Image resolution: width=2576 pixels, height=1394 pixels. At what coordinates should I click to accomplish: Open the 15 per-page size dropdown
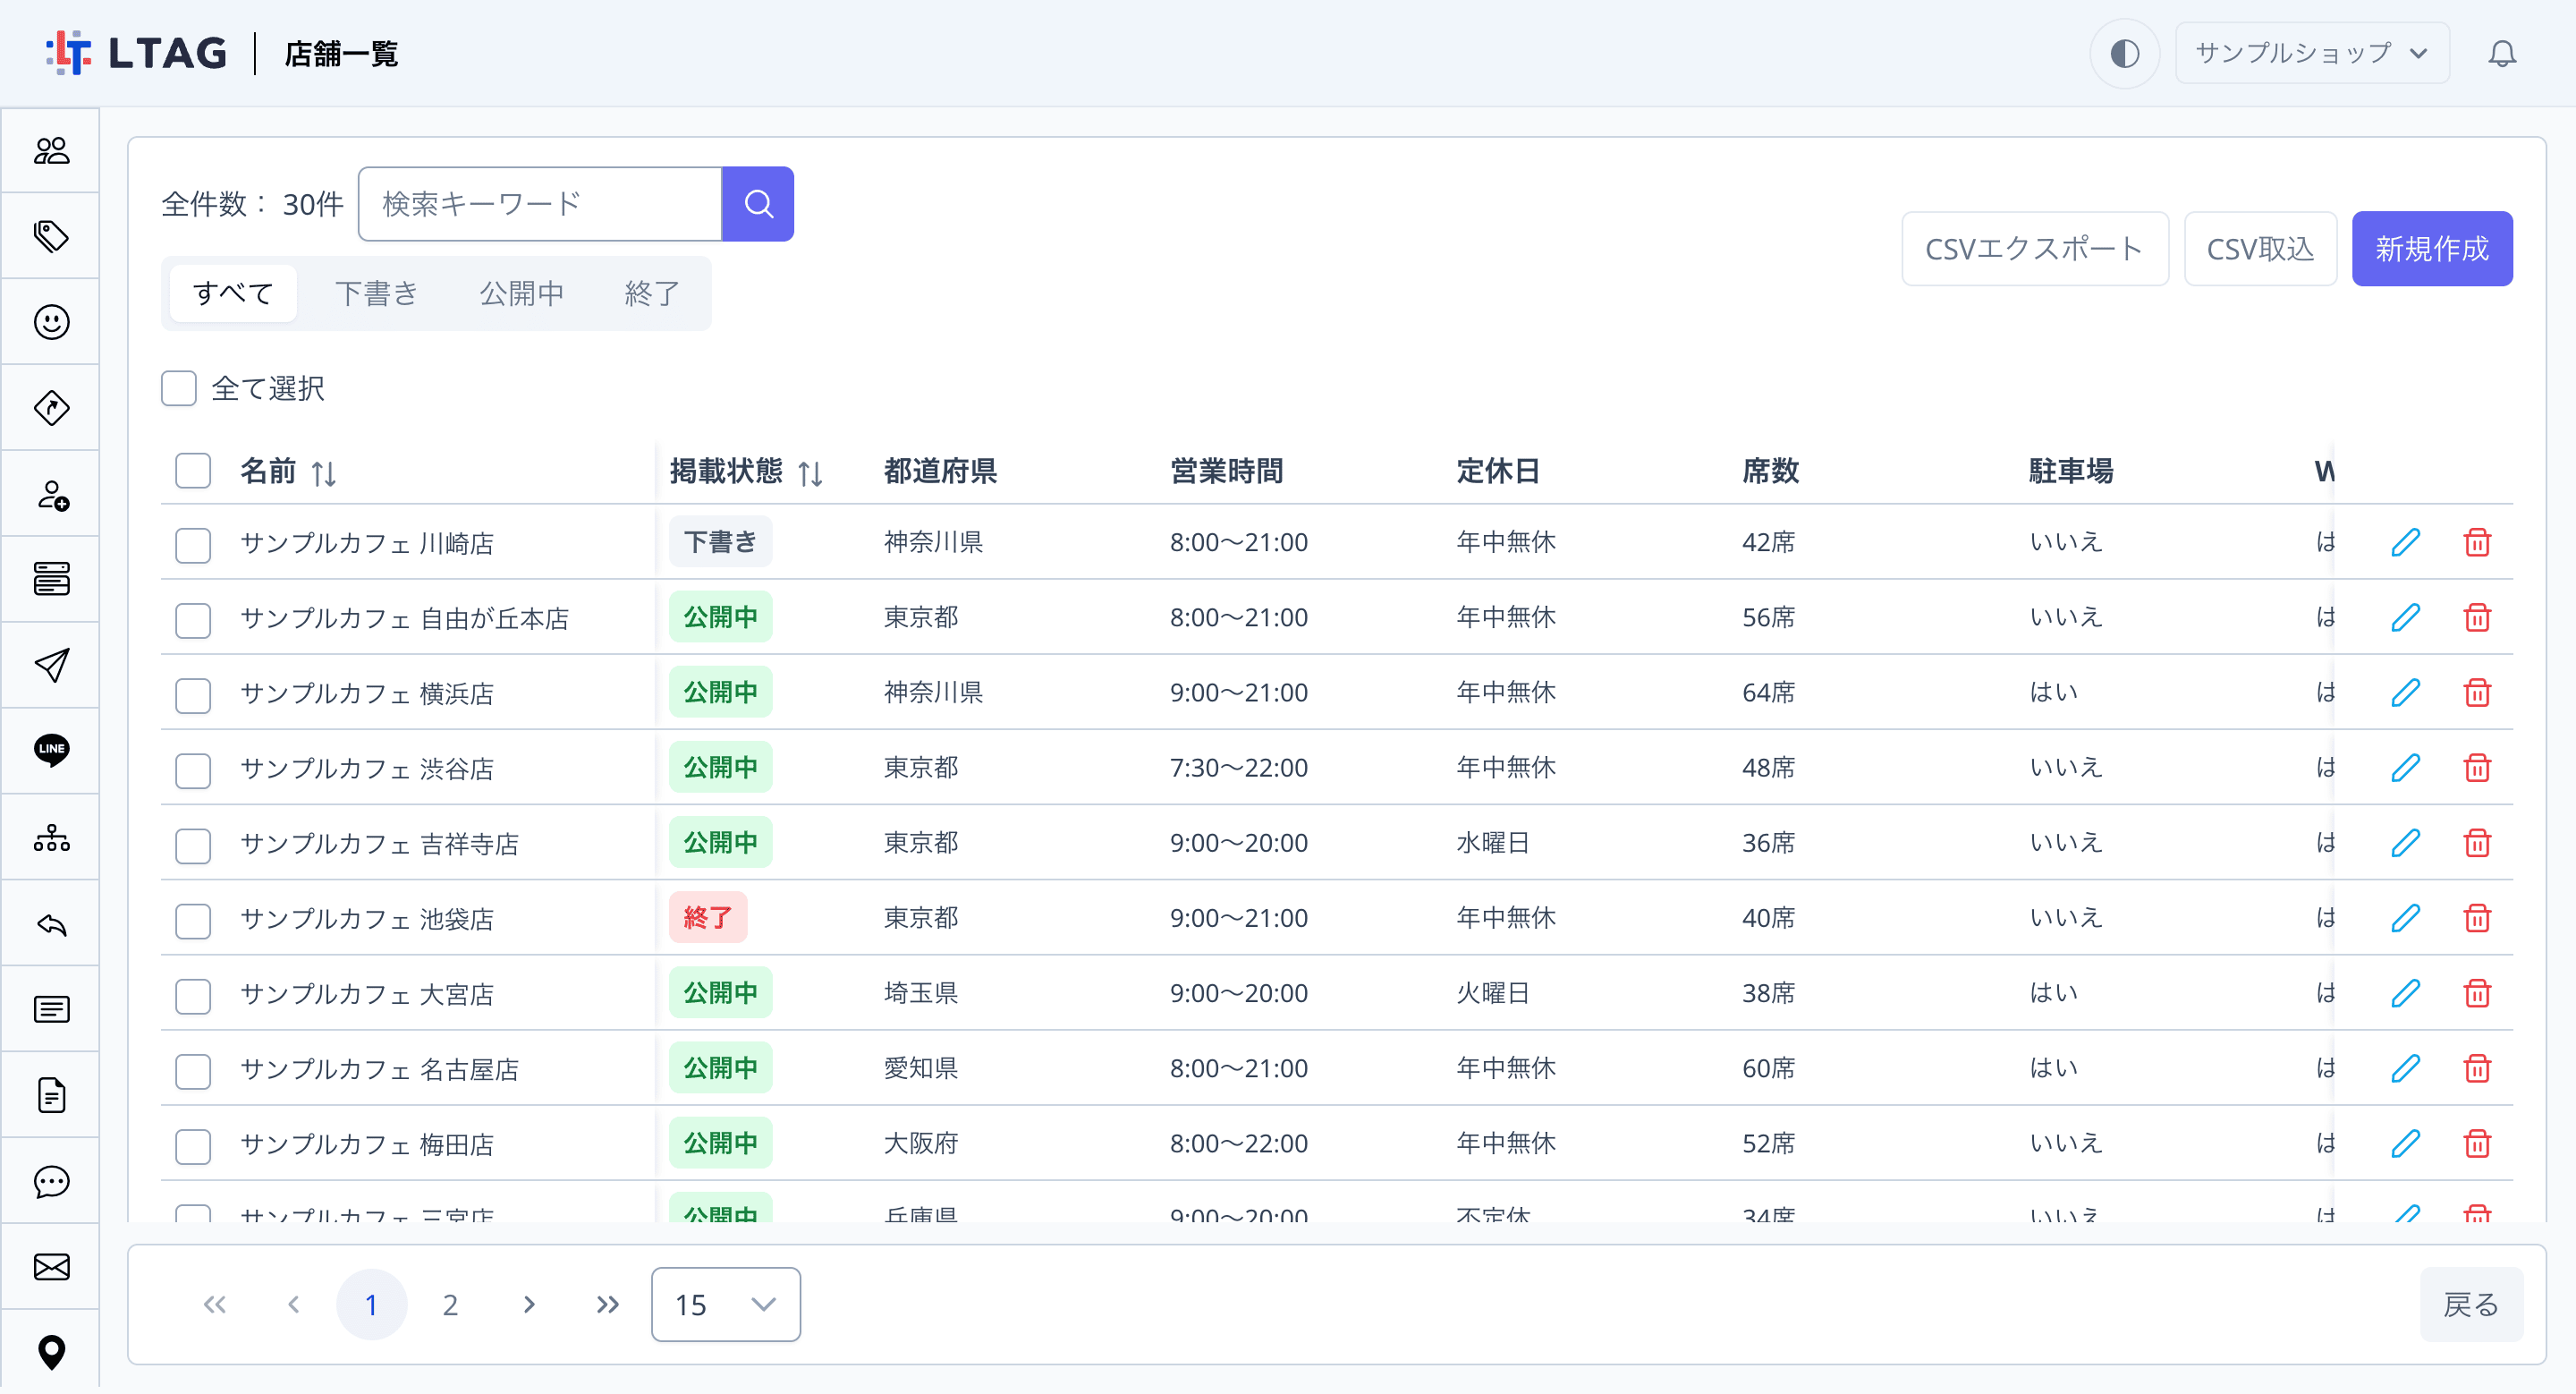point(725,1304)
